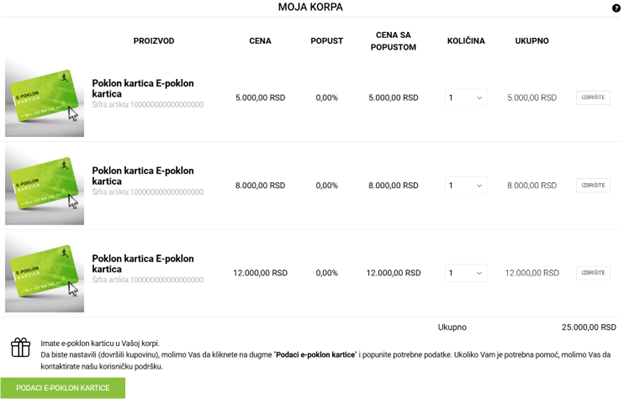Open product title in the 5.000,00 RSD row
624x399 pixels.
click(143, 88)
